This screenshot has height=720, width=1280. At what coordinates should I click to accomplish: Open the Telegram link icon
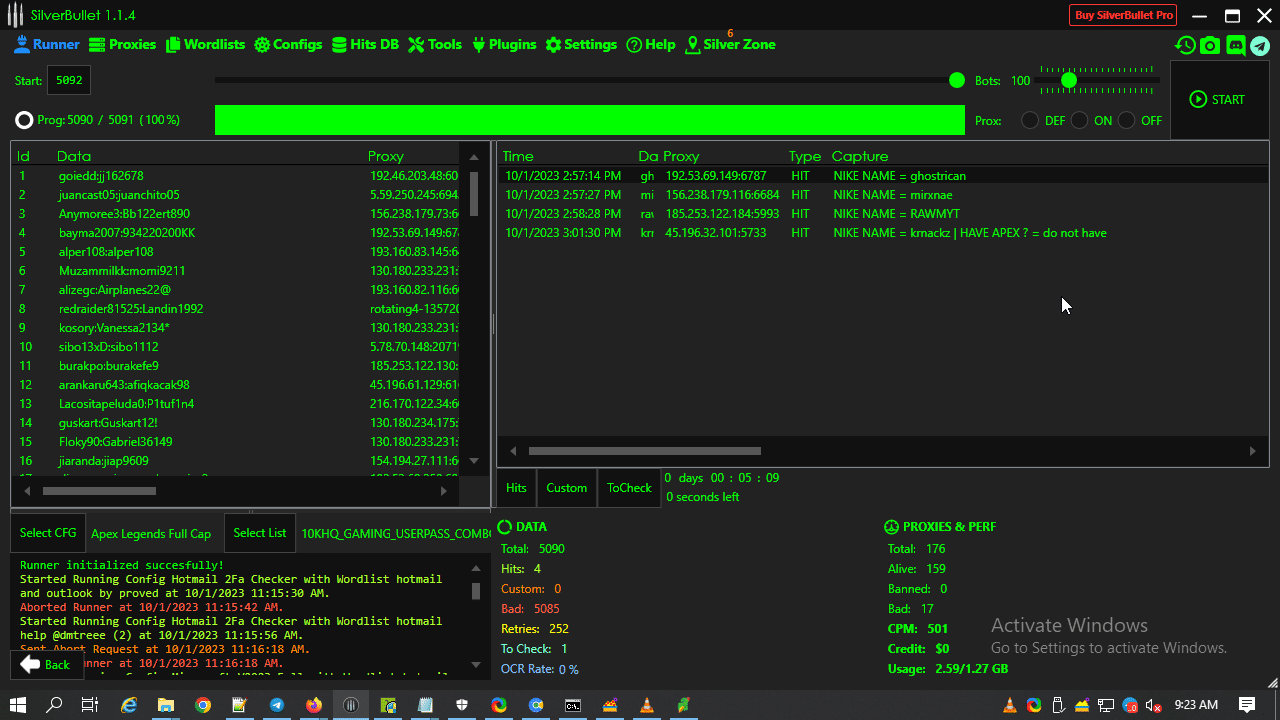pos(1260,45)
